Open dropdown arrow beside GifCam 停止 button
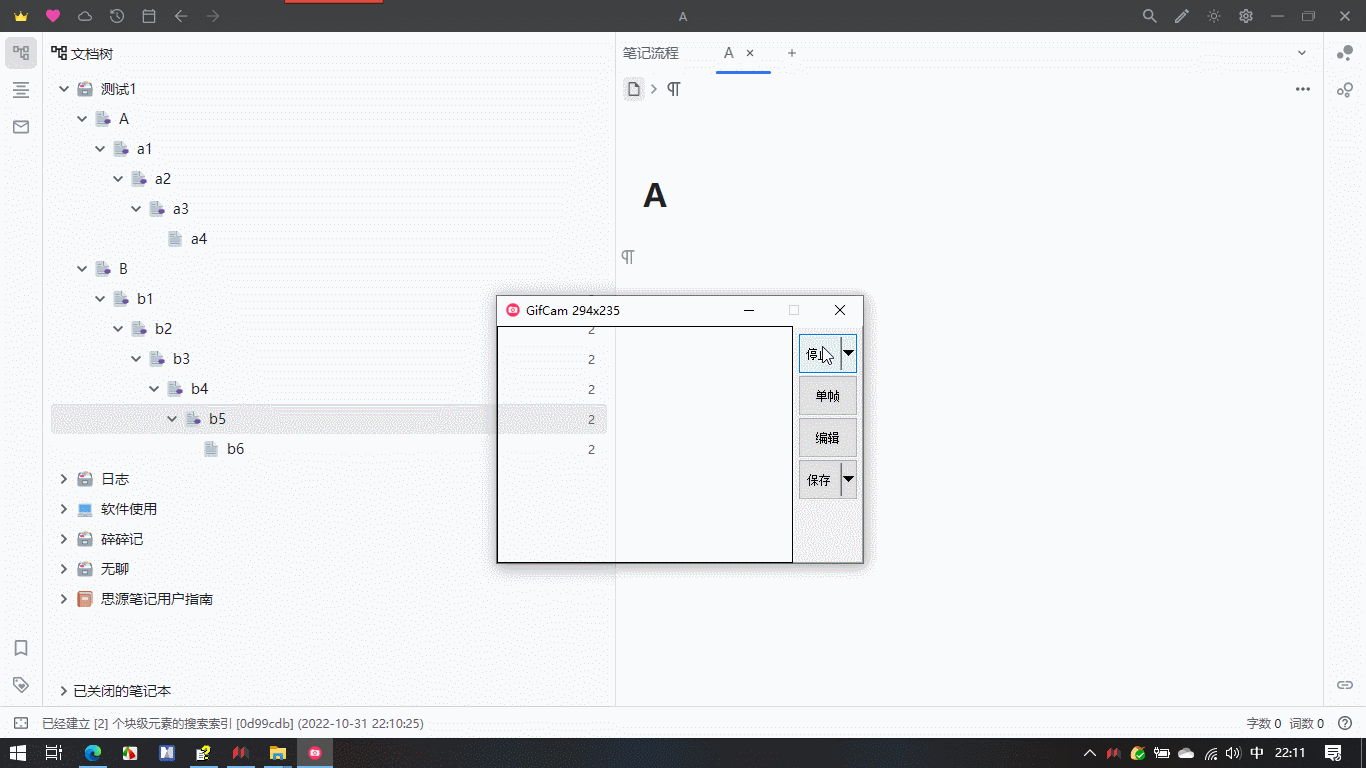The image size is (1366, 768). (x=849, y=354)
